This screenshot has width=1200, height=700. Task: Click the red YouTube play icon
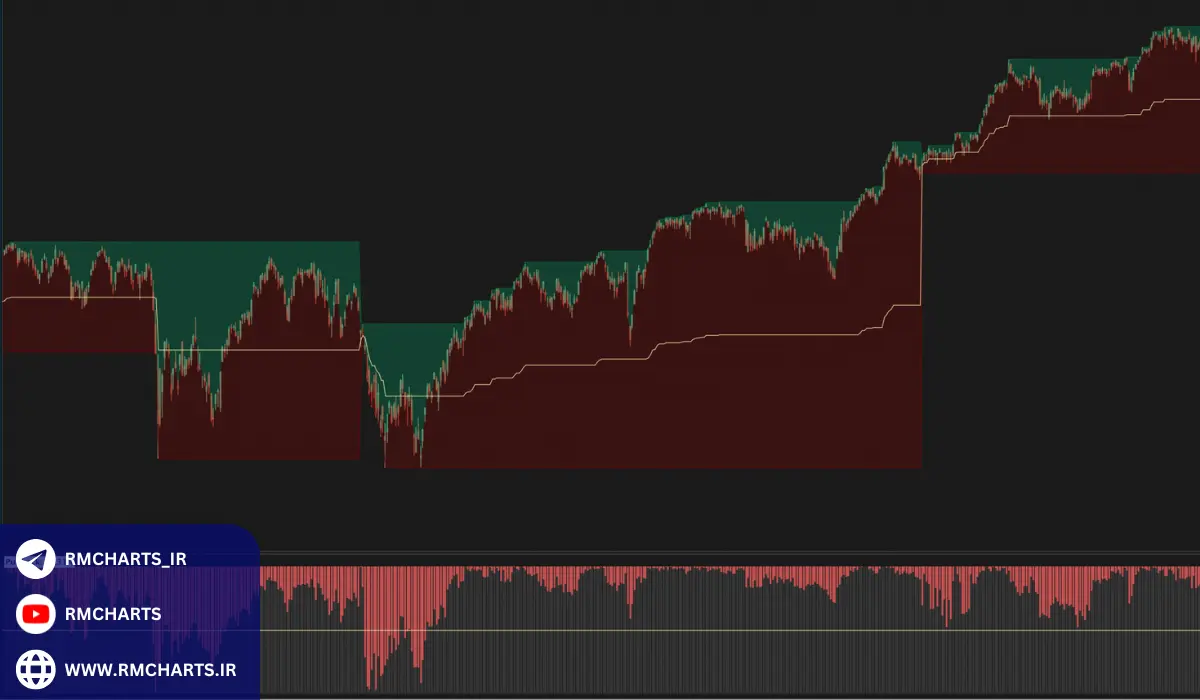click(x=36, y=614)
